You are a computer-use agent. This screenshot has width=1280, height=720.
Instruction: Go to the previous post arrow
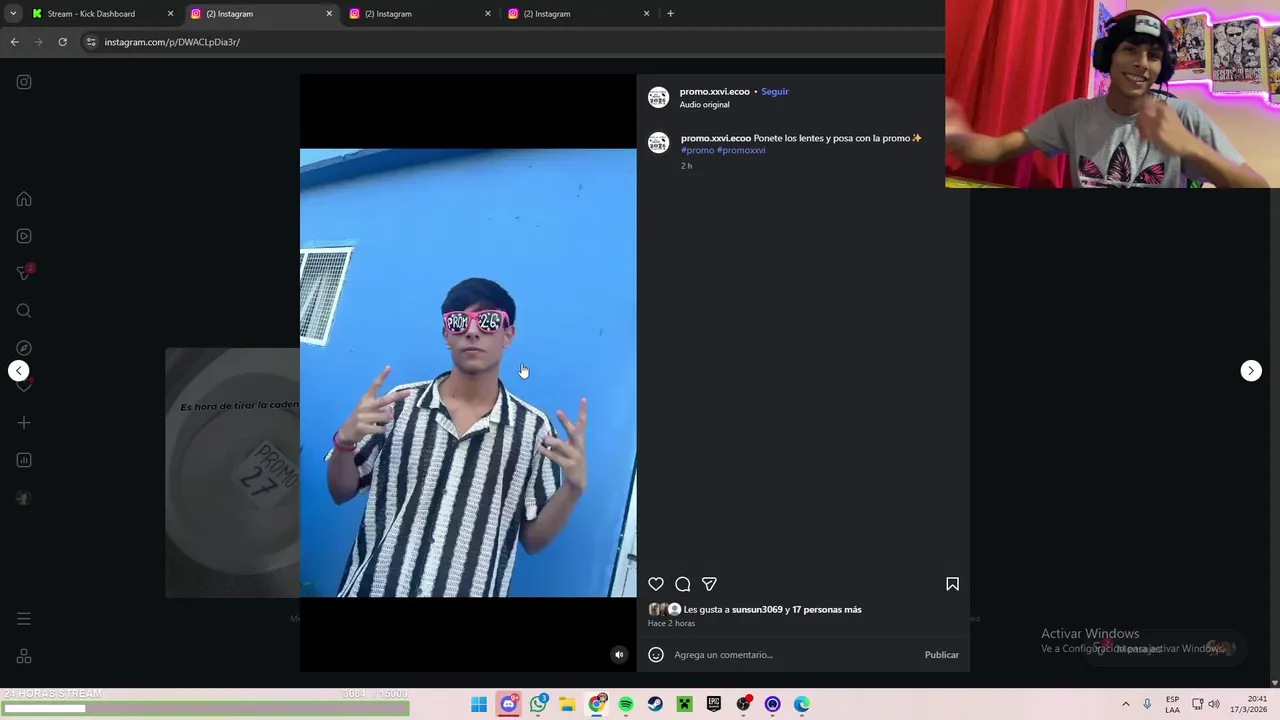[19, 371]
